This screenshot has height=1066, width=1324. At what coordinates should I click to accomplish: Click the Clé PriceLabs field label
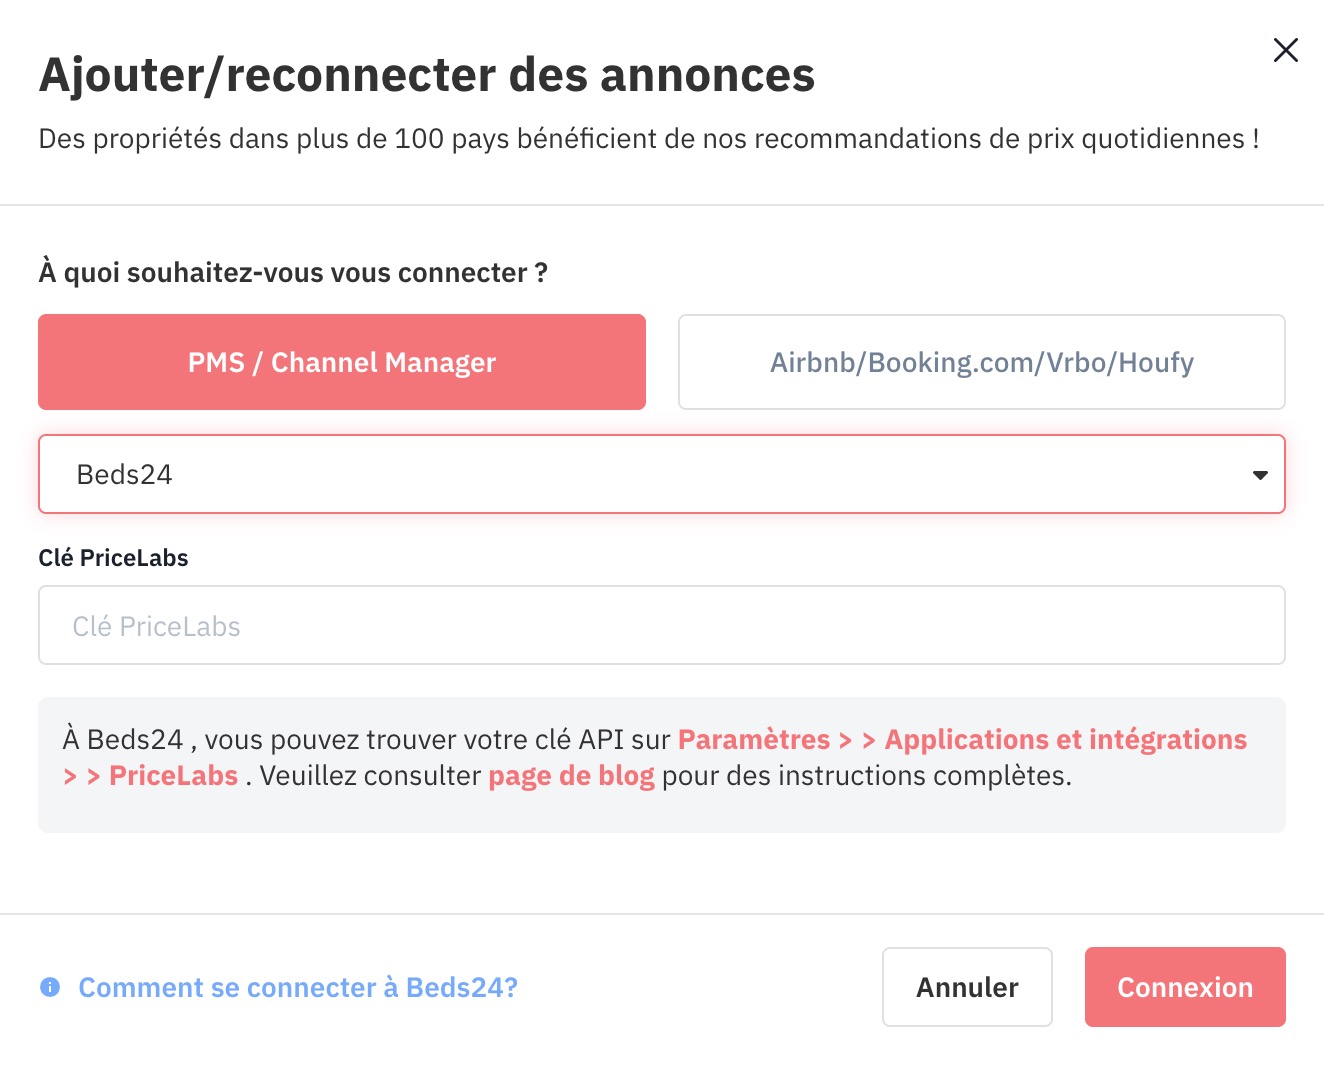[113, 558]
